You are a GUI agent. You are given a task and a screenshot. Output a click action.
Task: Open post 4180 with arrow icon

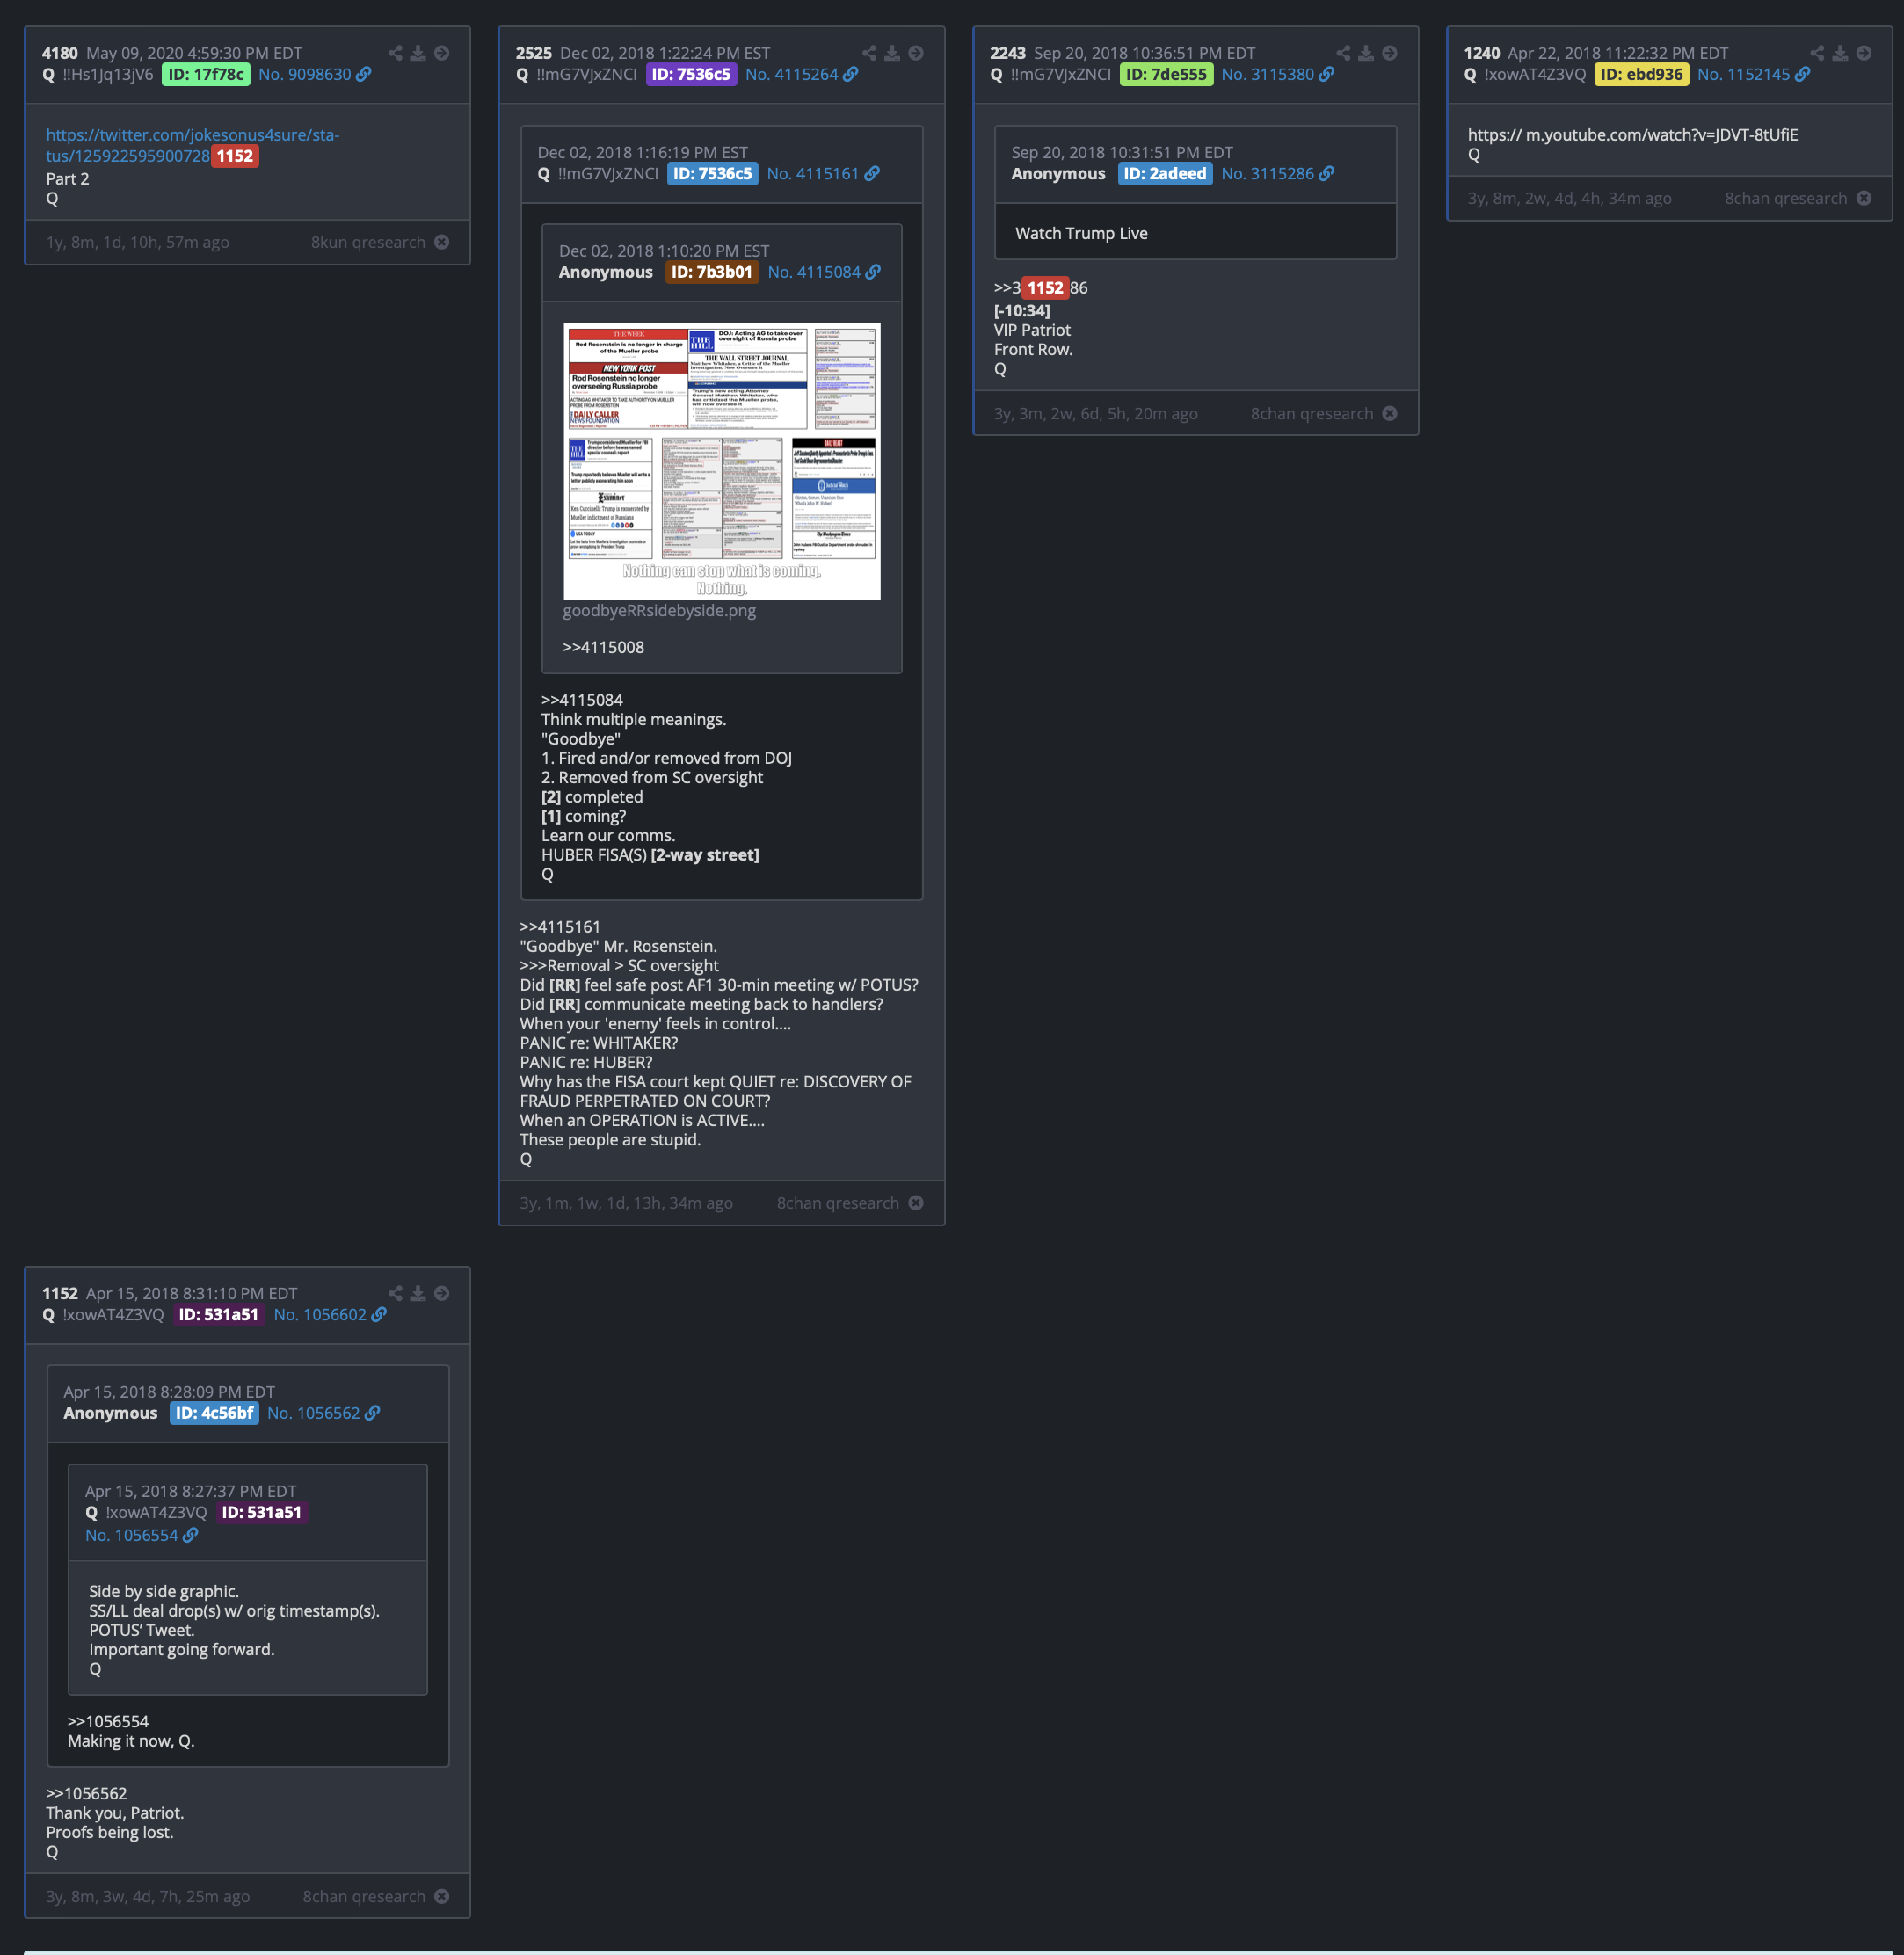(442, 53)
